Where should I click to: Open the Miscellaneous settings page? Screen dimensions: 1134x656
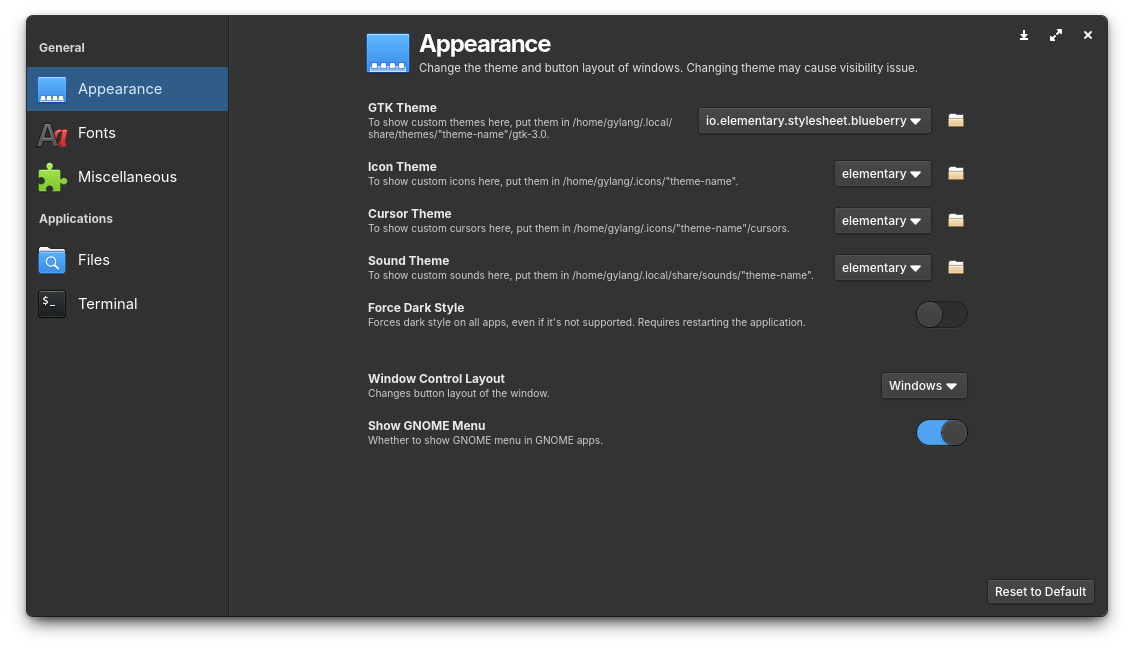[x=127, y=177]
